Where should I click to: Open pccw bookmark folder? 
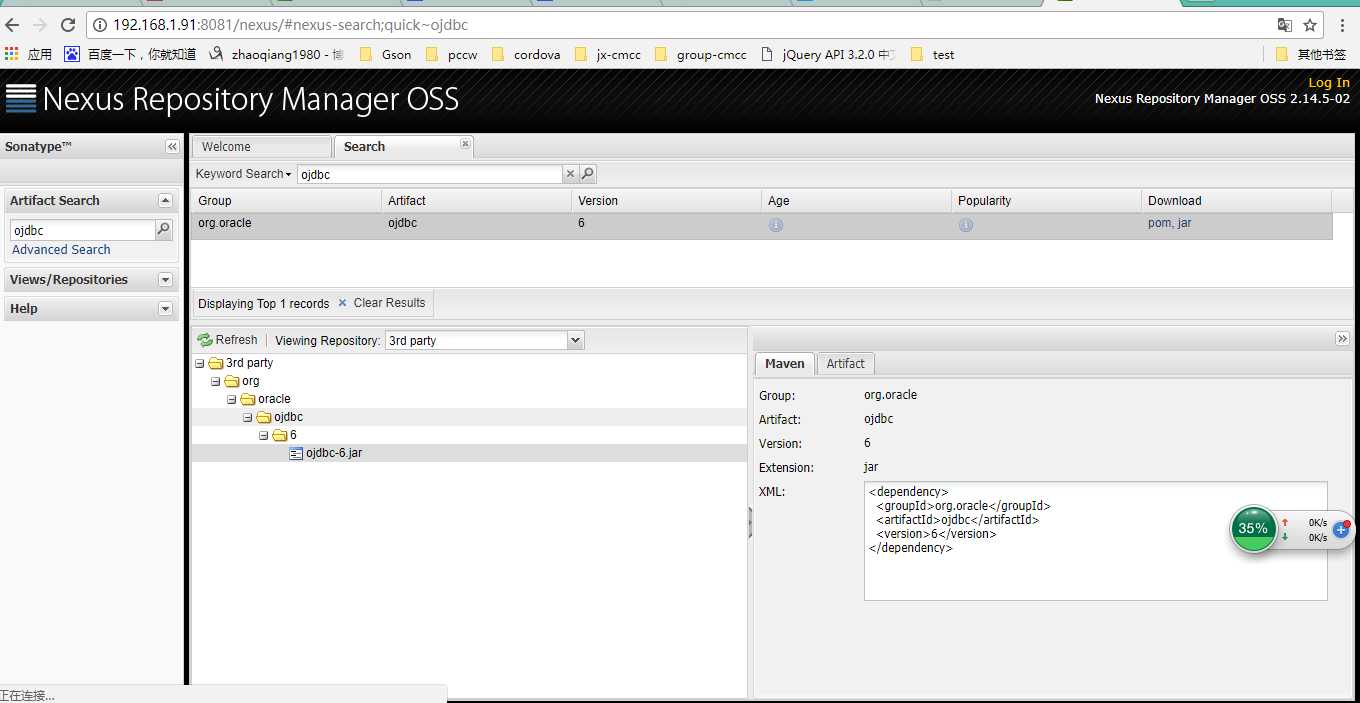click(451, 54)
